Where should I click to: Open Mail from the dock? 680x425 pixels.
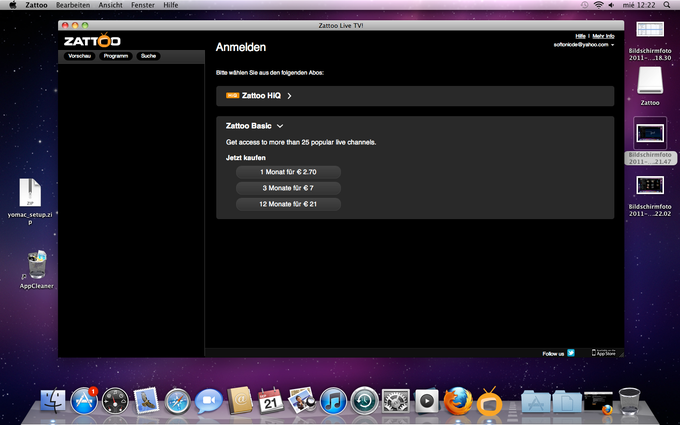click(x=146, y=400)
